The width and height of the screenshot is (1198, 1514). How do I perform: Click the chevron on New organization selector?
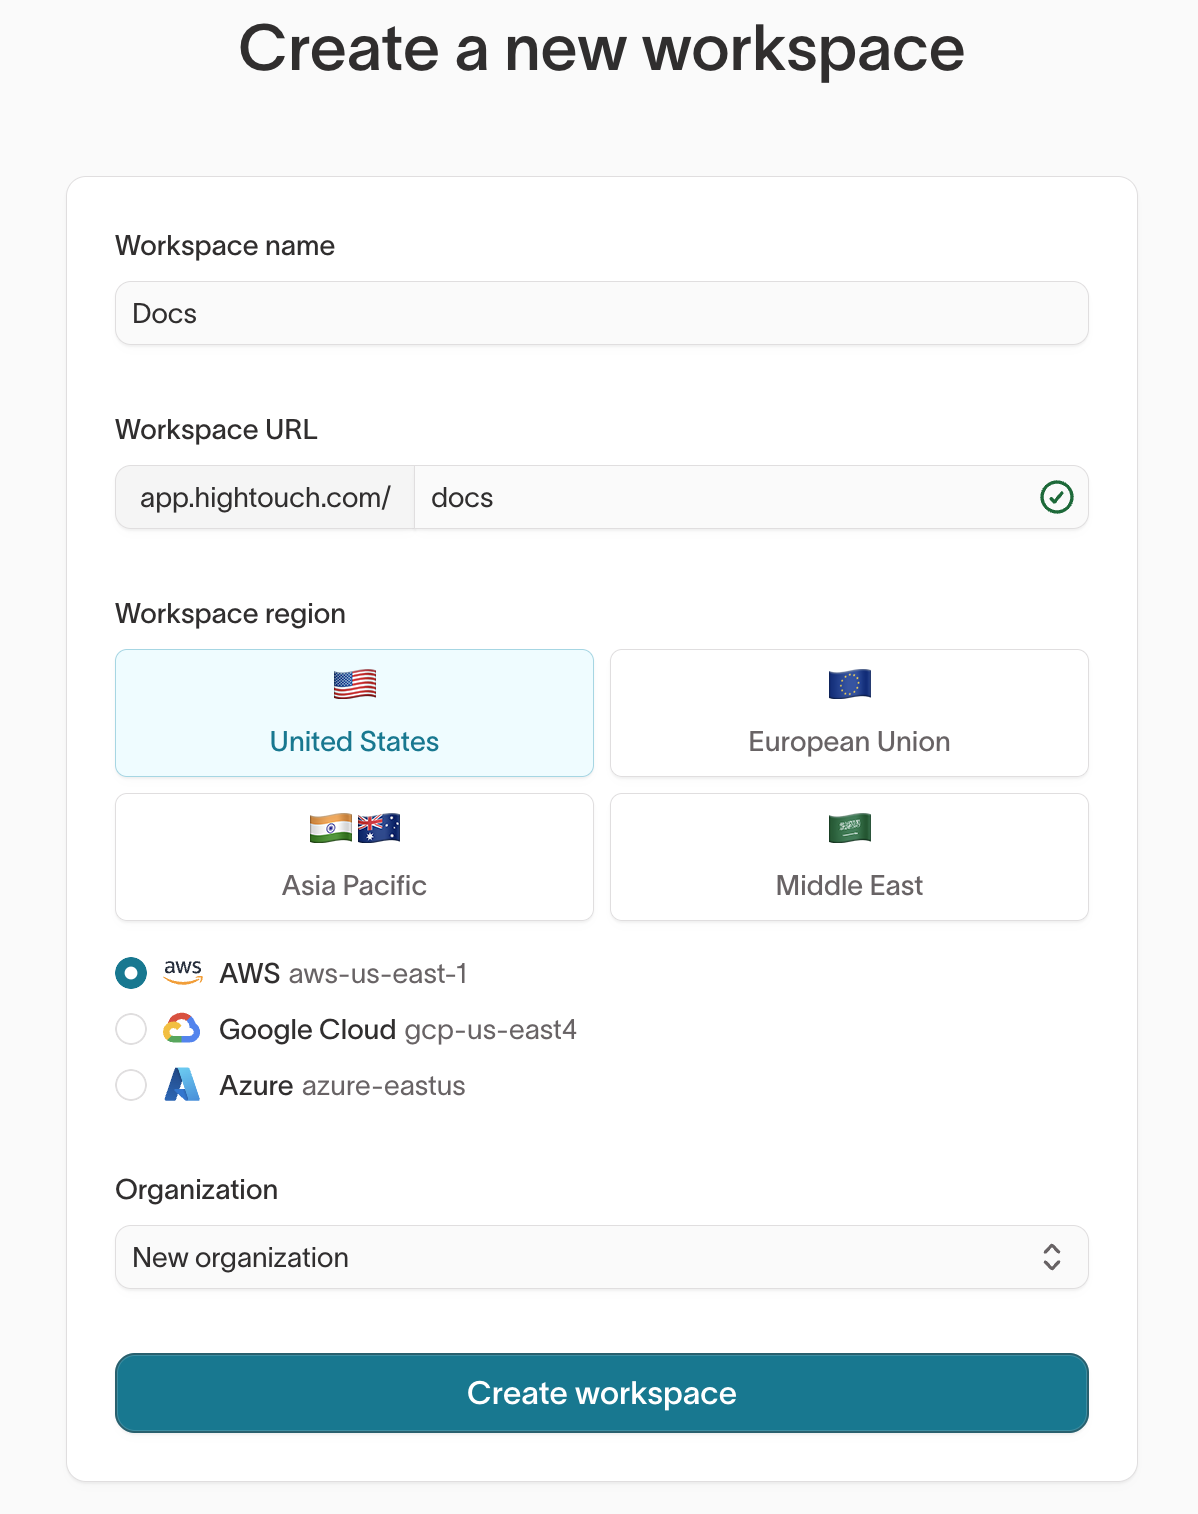[x=1051, y=1257]
